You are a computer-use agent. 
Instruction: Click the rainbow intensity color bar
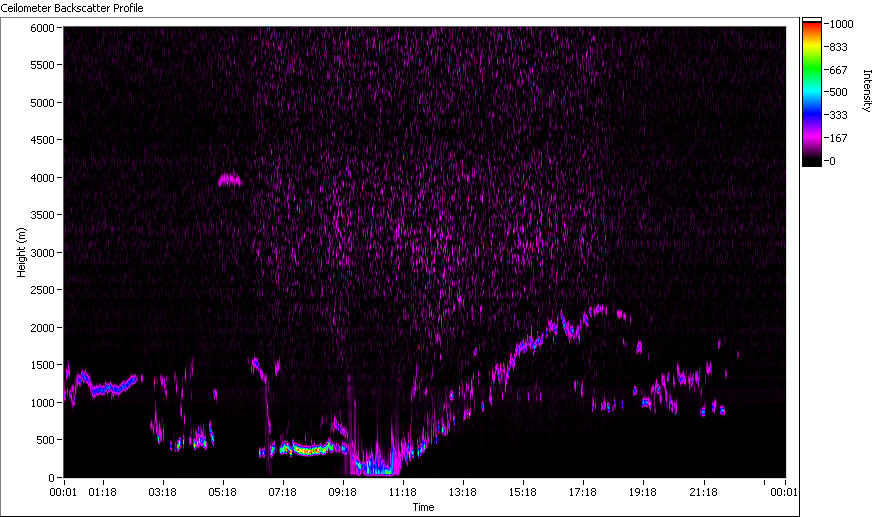(812, 92)
